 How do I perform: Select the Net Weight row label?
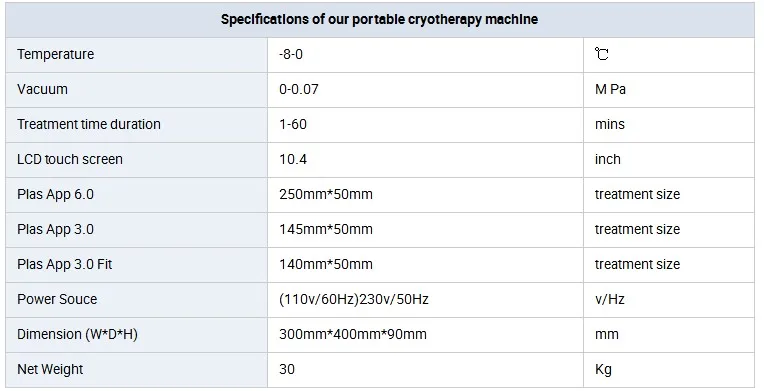50,370
